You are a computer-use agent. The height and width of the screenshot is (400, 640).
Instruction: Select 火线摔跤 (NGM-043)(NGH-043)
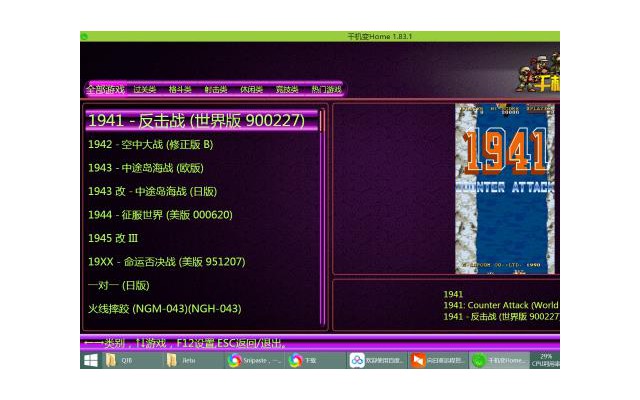pos(164,309)
